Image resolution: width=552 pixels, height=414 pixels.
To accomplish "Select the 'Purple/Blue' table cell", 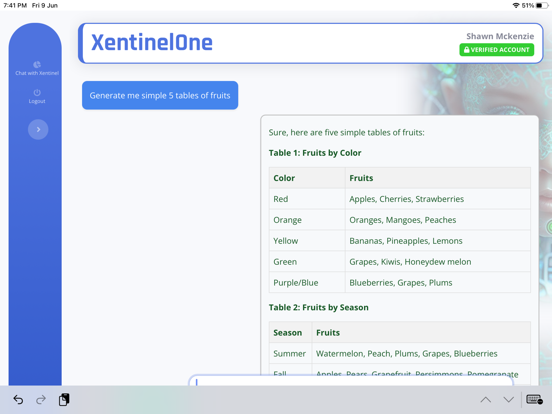I will click(307, 282).
